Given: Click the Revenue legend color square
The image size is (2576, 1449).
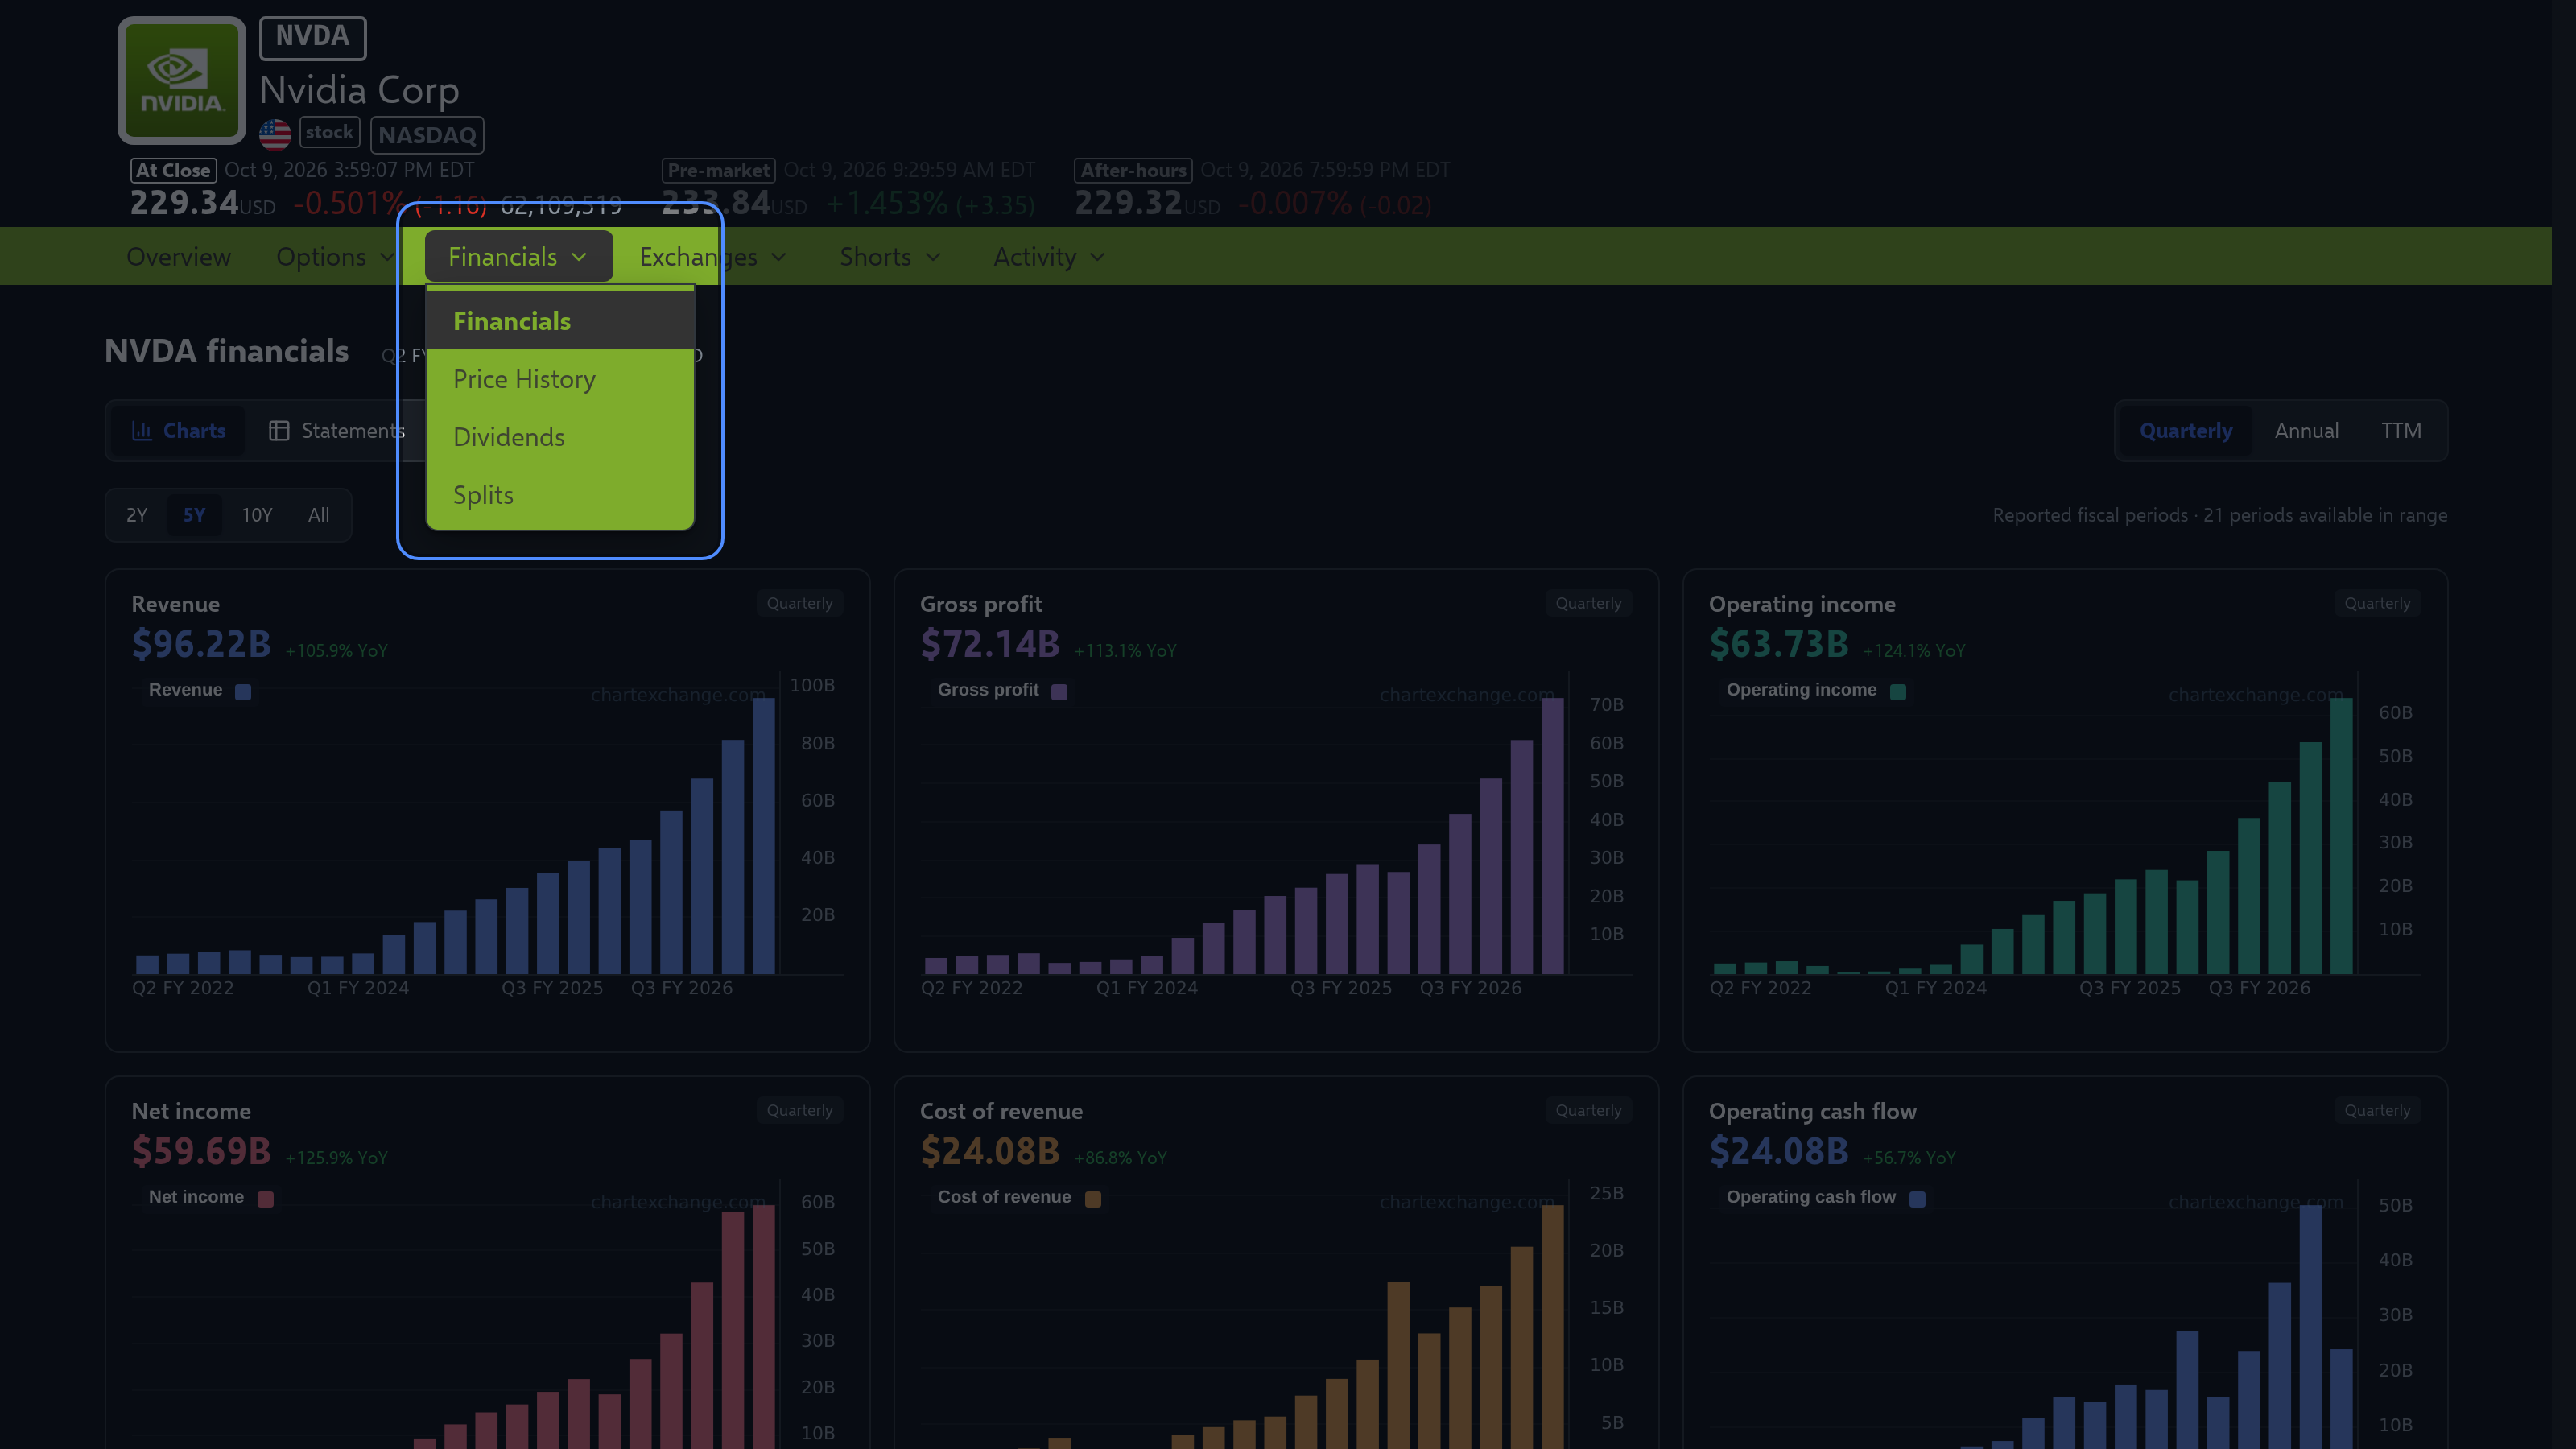Looking at the screenshot, I should point(243,692).
